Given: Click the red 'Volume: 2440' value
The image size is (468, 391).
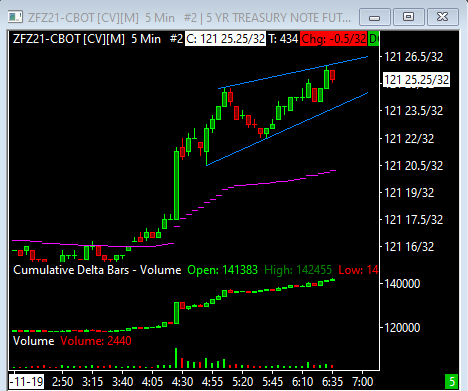Looking at the screenshot, I should tap(96, 341).
